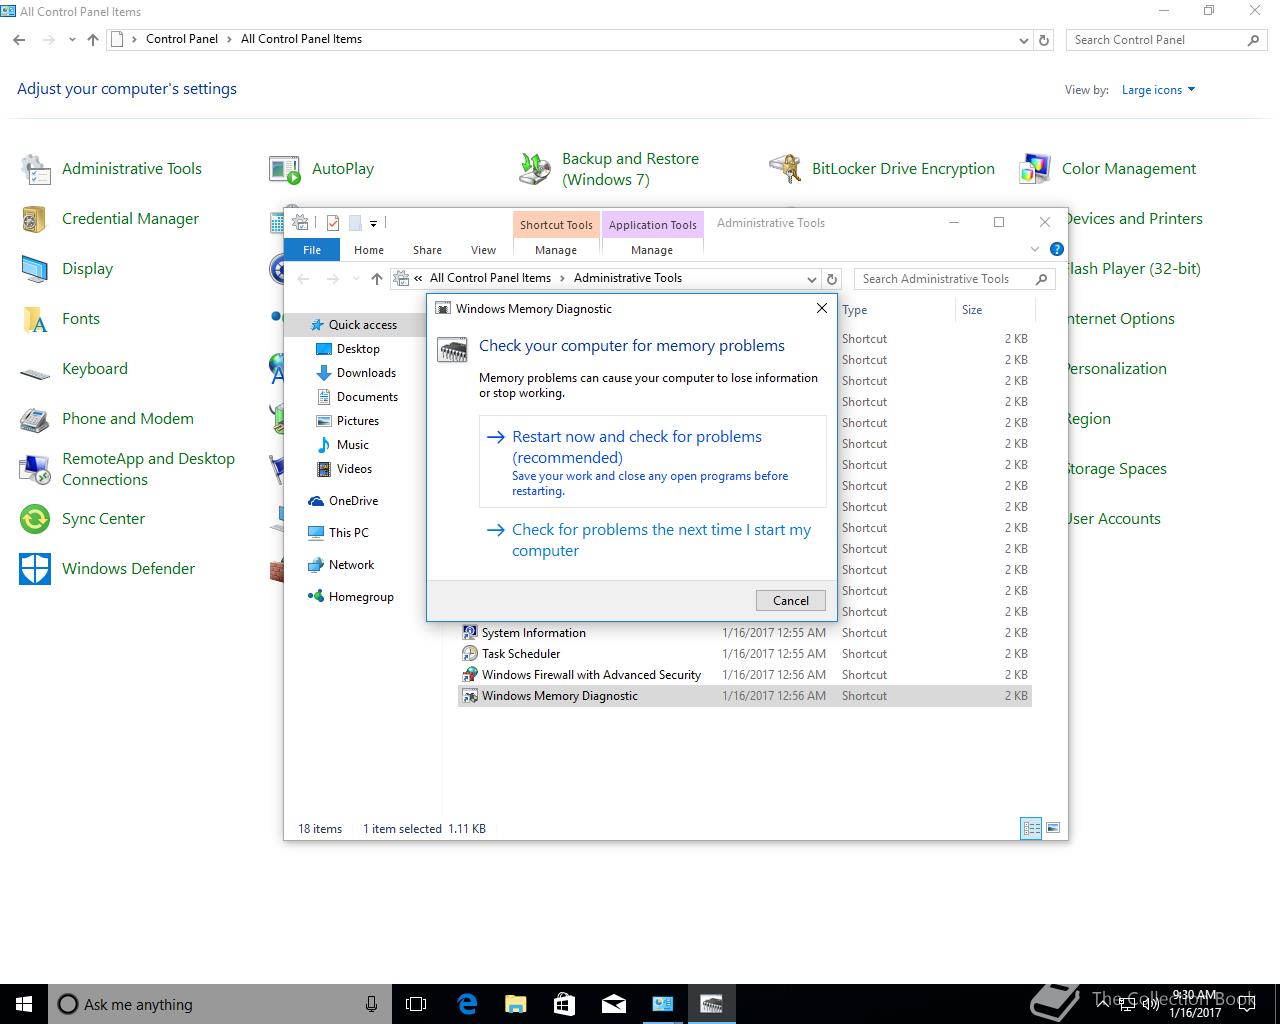Choose Restart now and check for problems
The height and width of the screenshot is (1024, 1280).
[652, 462]
